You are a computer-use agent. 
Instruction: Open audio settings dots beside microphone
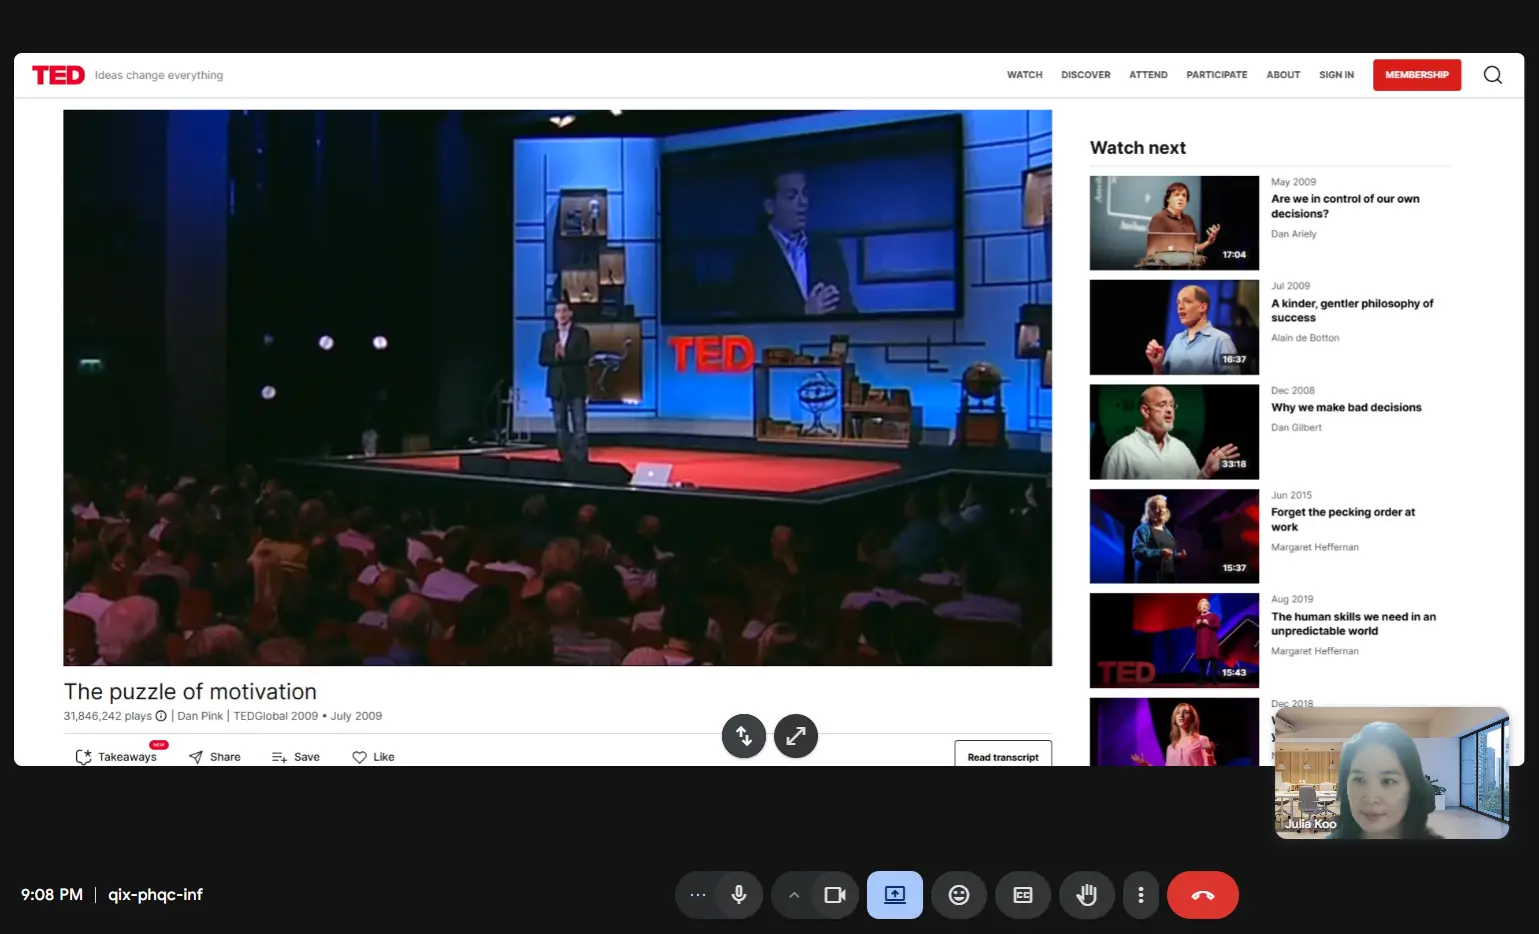[x=698, y=895]
